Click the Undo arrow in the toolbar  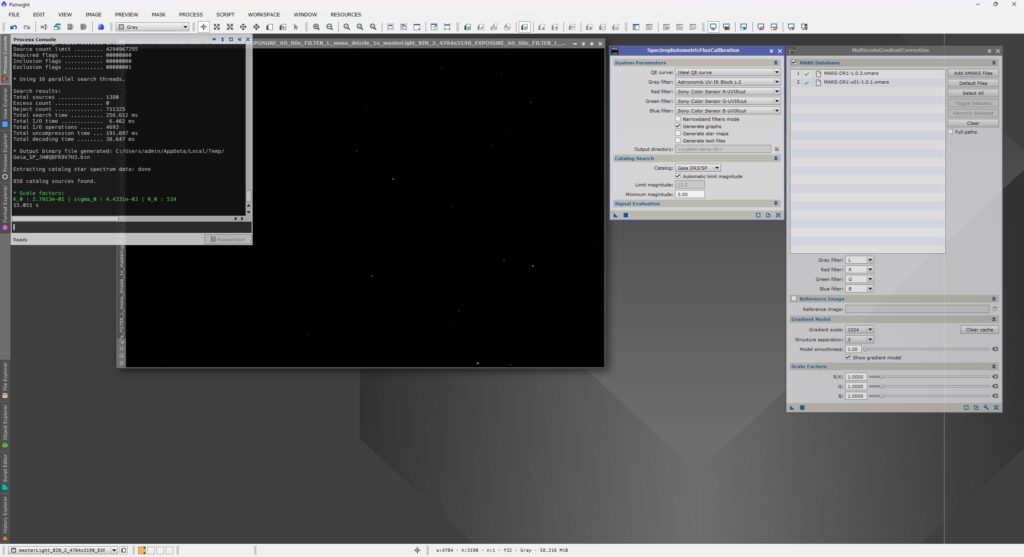(14, 27)
